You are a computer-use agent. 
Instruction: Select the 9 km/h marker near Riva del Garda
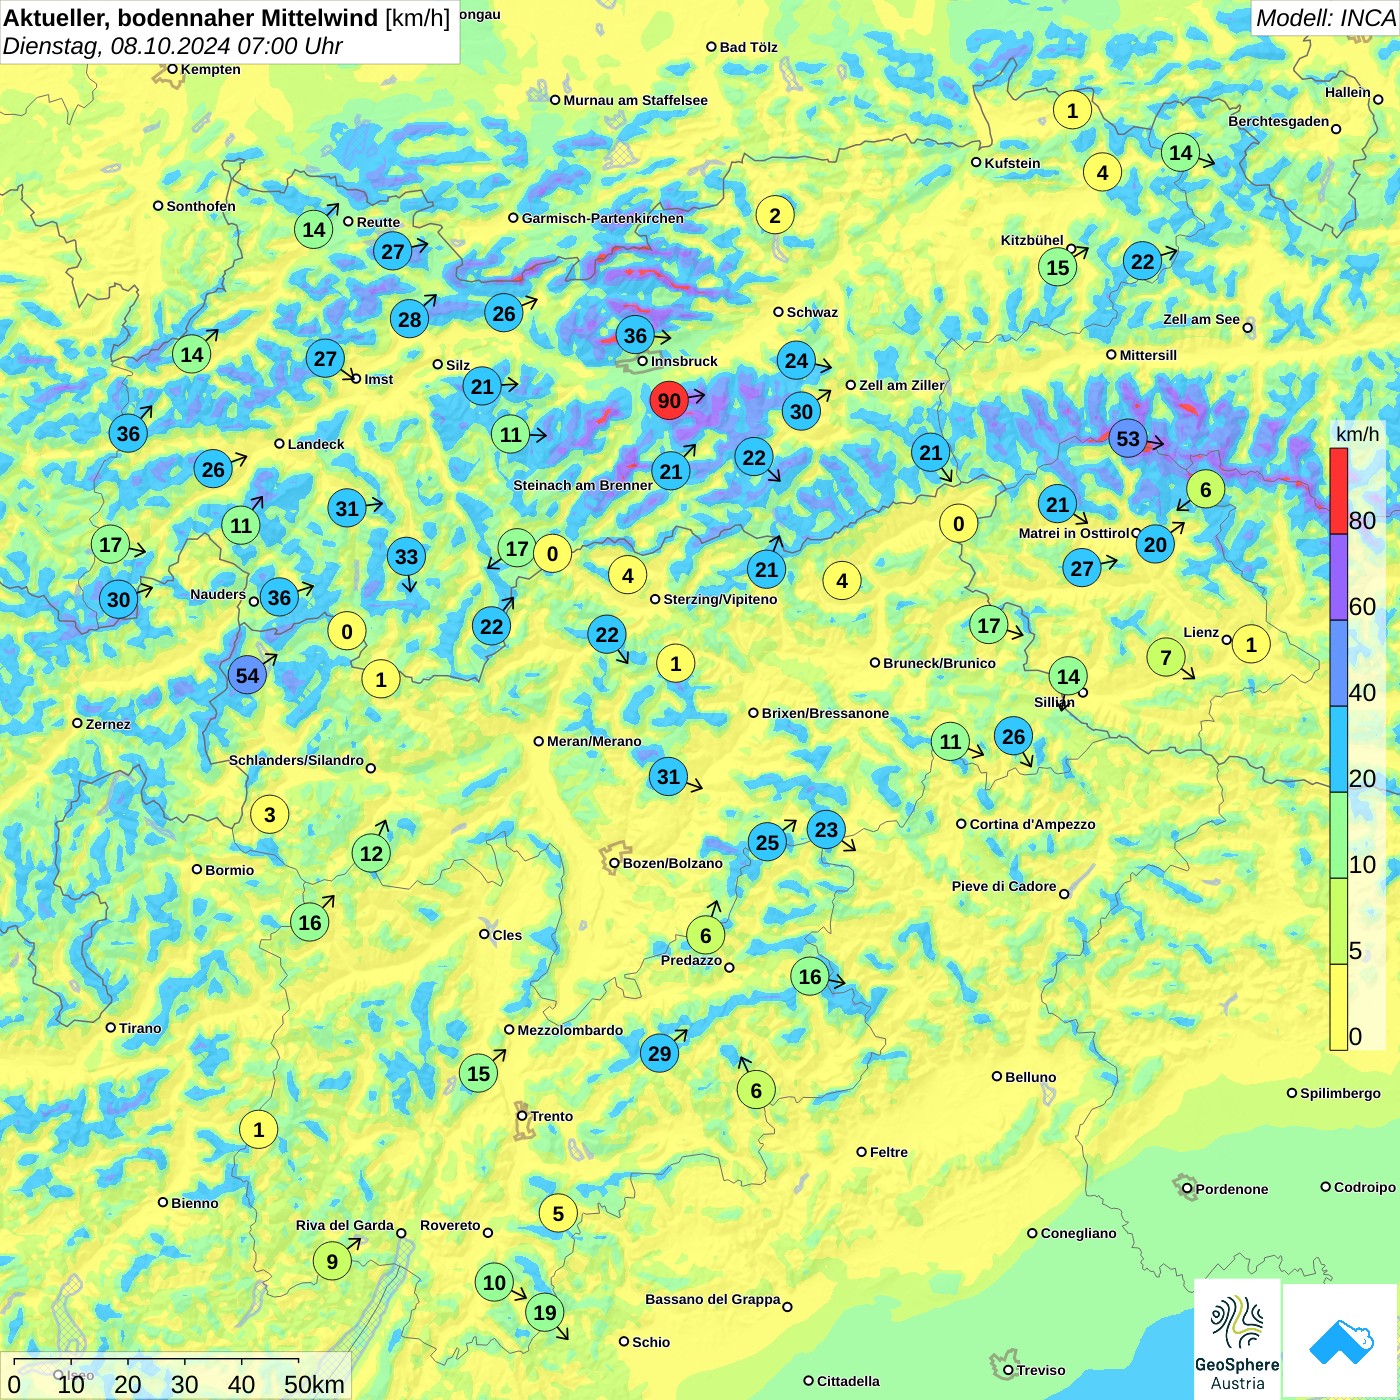(332, 1262)
